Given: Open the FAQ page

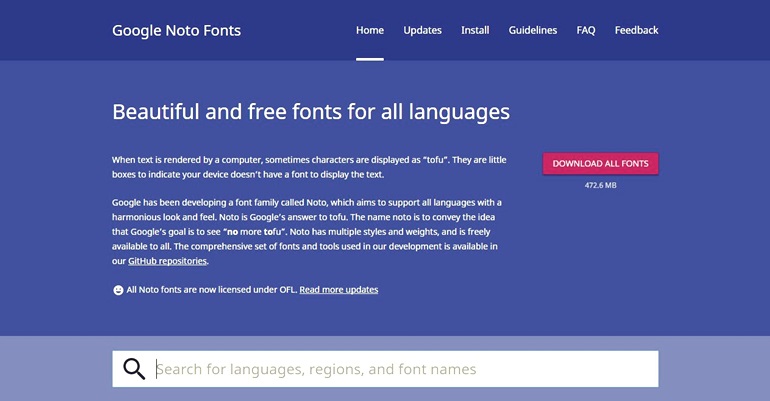Looking at the screenshot, I should tap(586, 30).
